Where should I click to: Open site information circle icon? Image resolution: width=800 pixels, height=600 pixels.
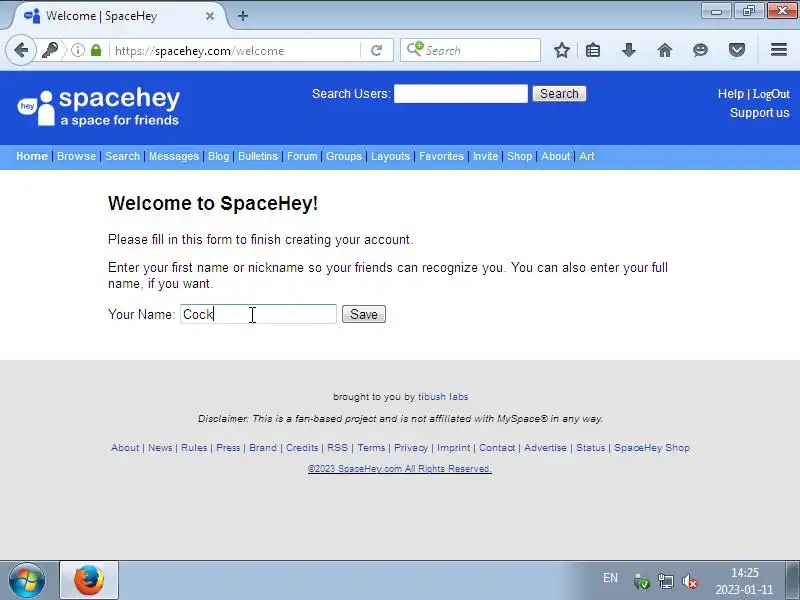click(x=78, y=50)
